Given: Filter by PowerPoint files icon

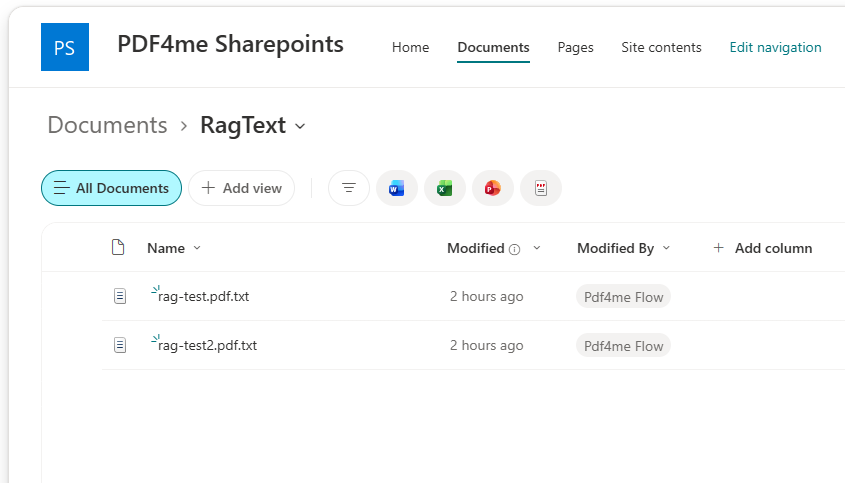Looking at the screenshot, I should coord(493,188).
